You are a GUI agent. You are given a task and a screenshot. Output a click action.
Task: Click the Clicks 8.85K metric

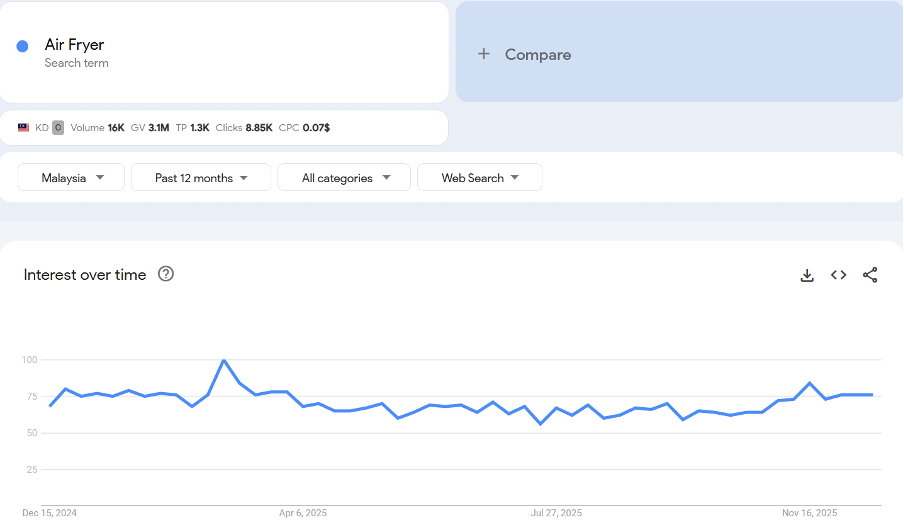click(244, 128)
